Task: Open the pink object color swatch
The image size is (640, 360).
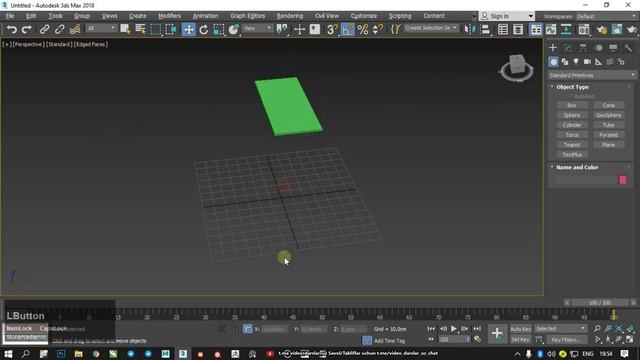Action: [x=622, y=180]
